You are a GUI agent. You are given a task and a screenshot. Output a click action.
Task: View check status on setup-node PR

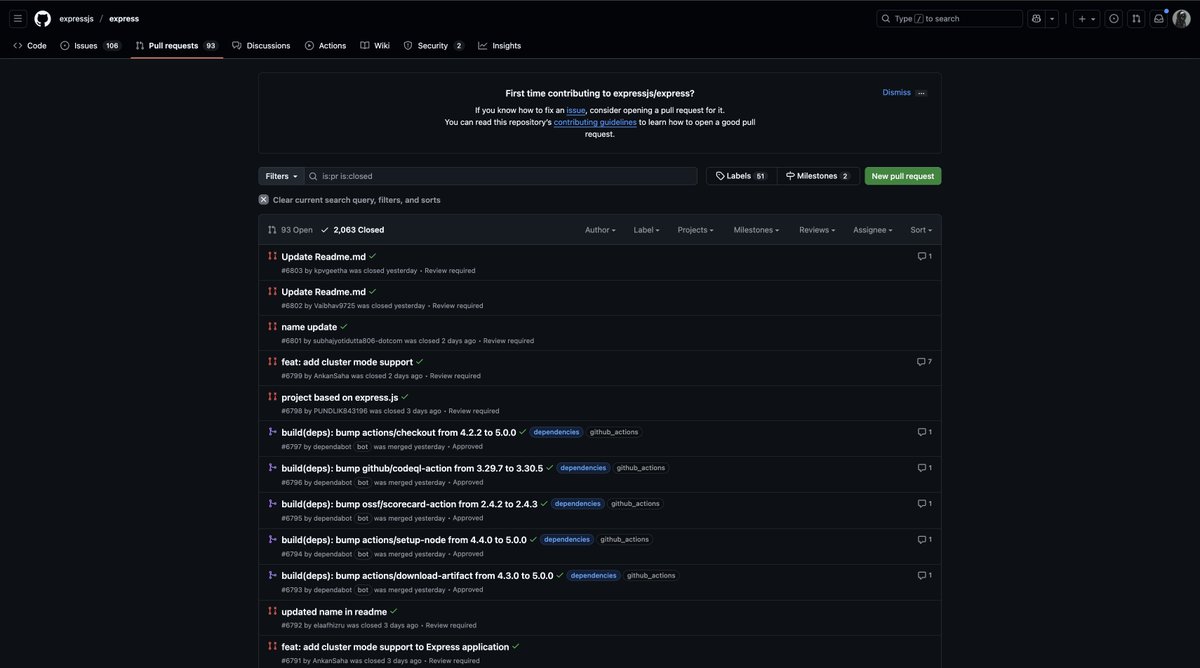click(533, 539)
